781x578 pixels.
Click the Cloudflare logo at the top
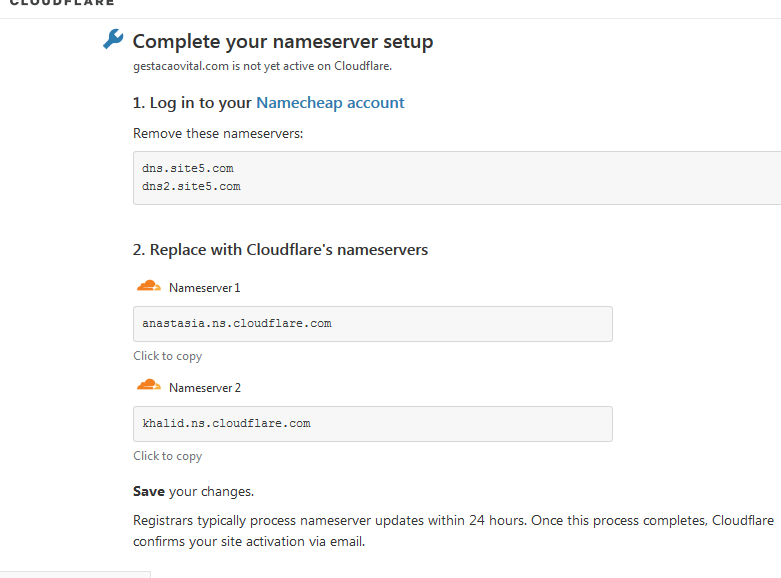point(62,2)
